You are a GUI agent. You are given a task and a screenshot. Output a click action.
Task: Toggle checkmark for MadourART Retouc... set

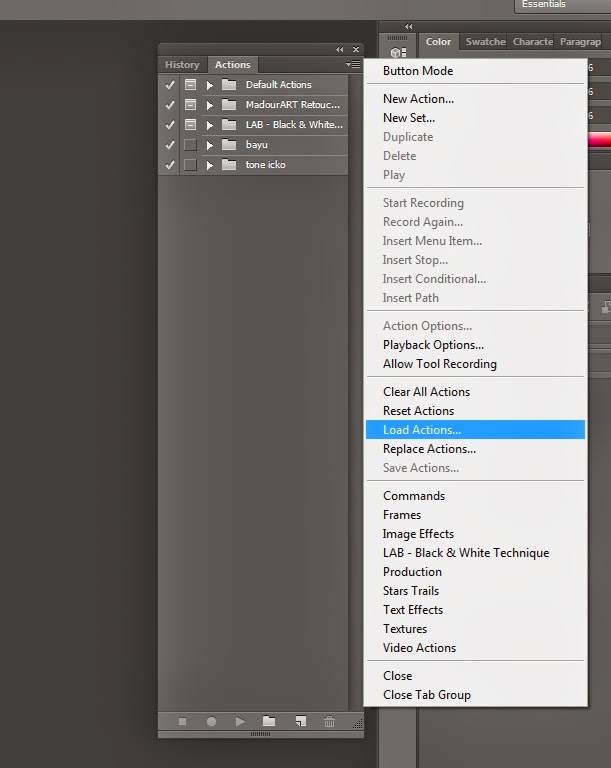click(x=170, y=105)
